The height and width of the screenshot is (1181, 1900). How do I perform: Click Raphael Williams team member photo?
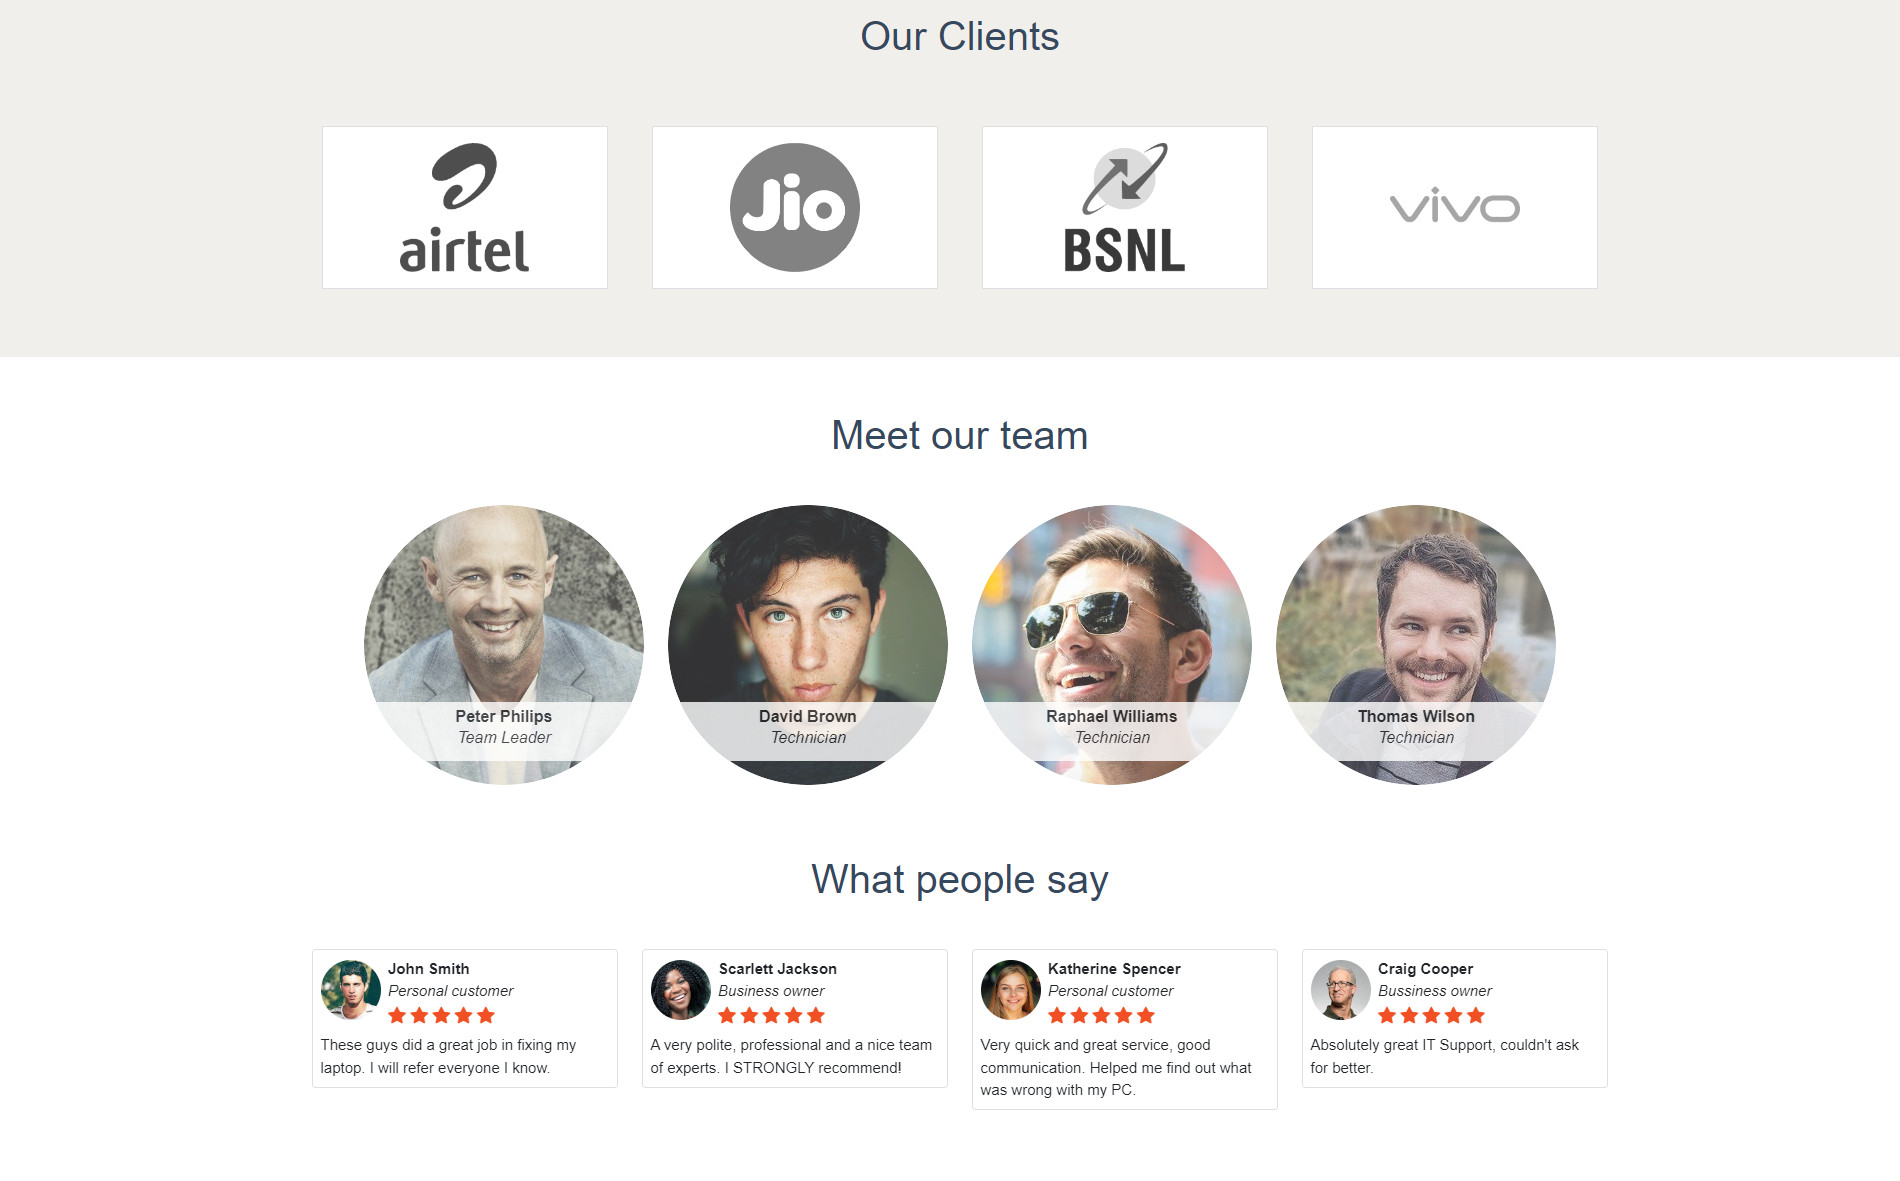(1112, 645)
